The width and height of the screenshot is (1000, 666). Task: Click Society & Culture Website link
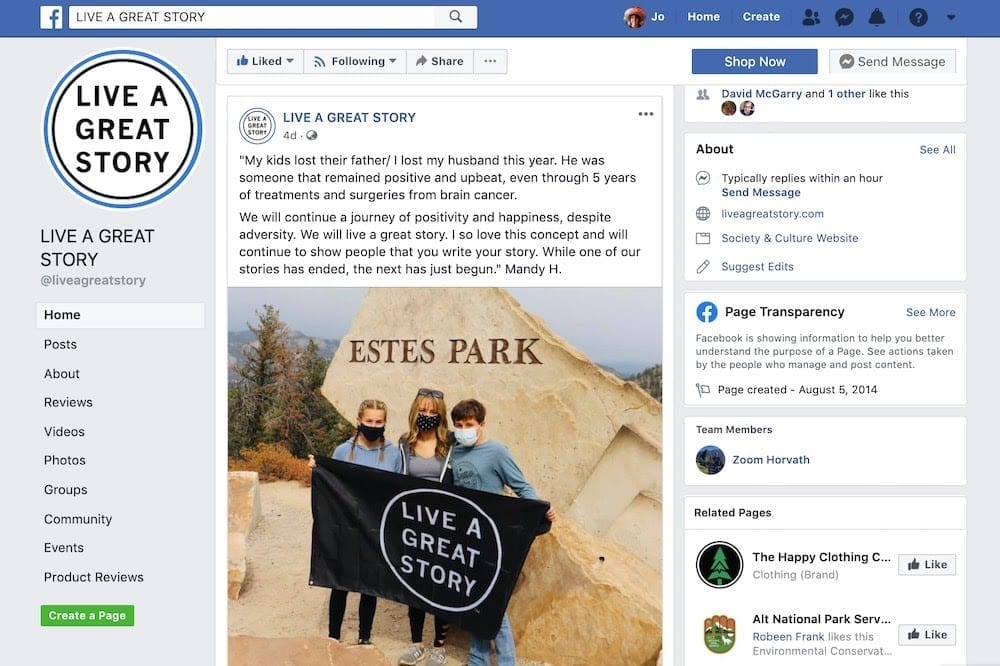790,239
